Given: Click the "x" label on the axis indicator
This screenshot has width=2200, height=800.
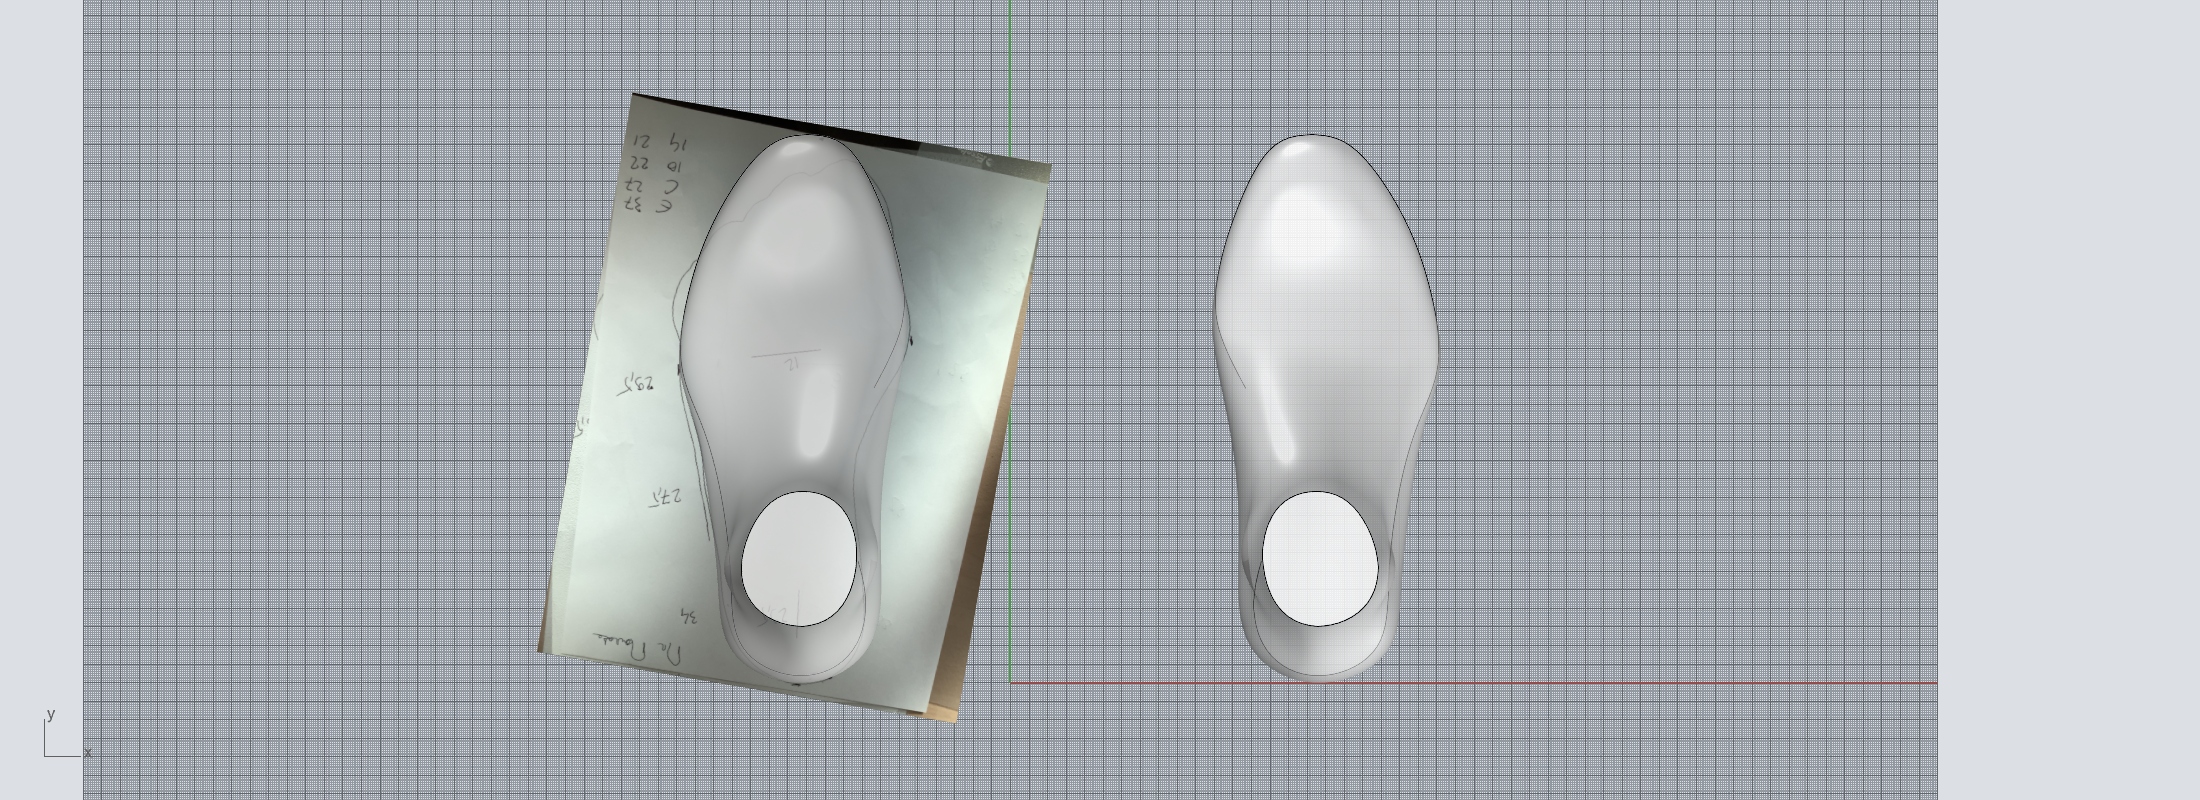Looking at the screenshot, I should (88, 752).
